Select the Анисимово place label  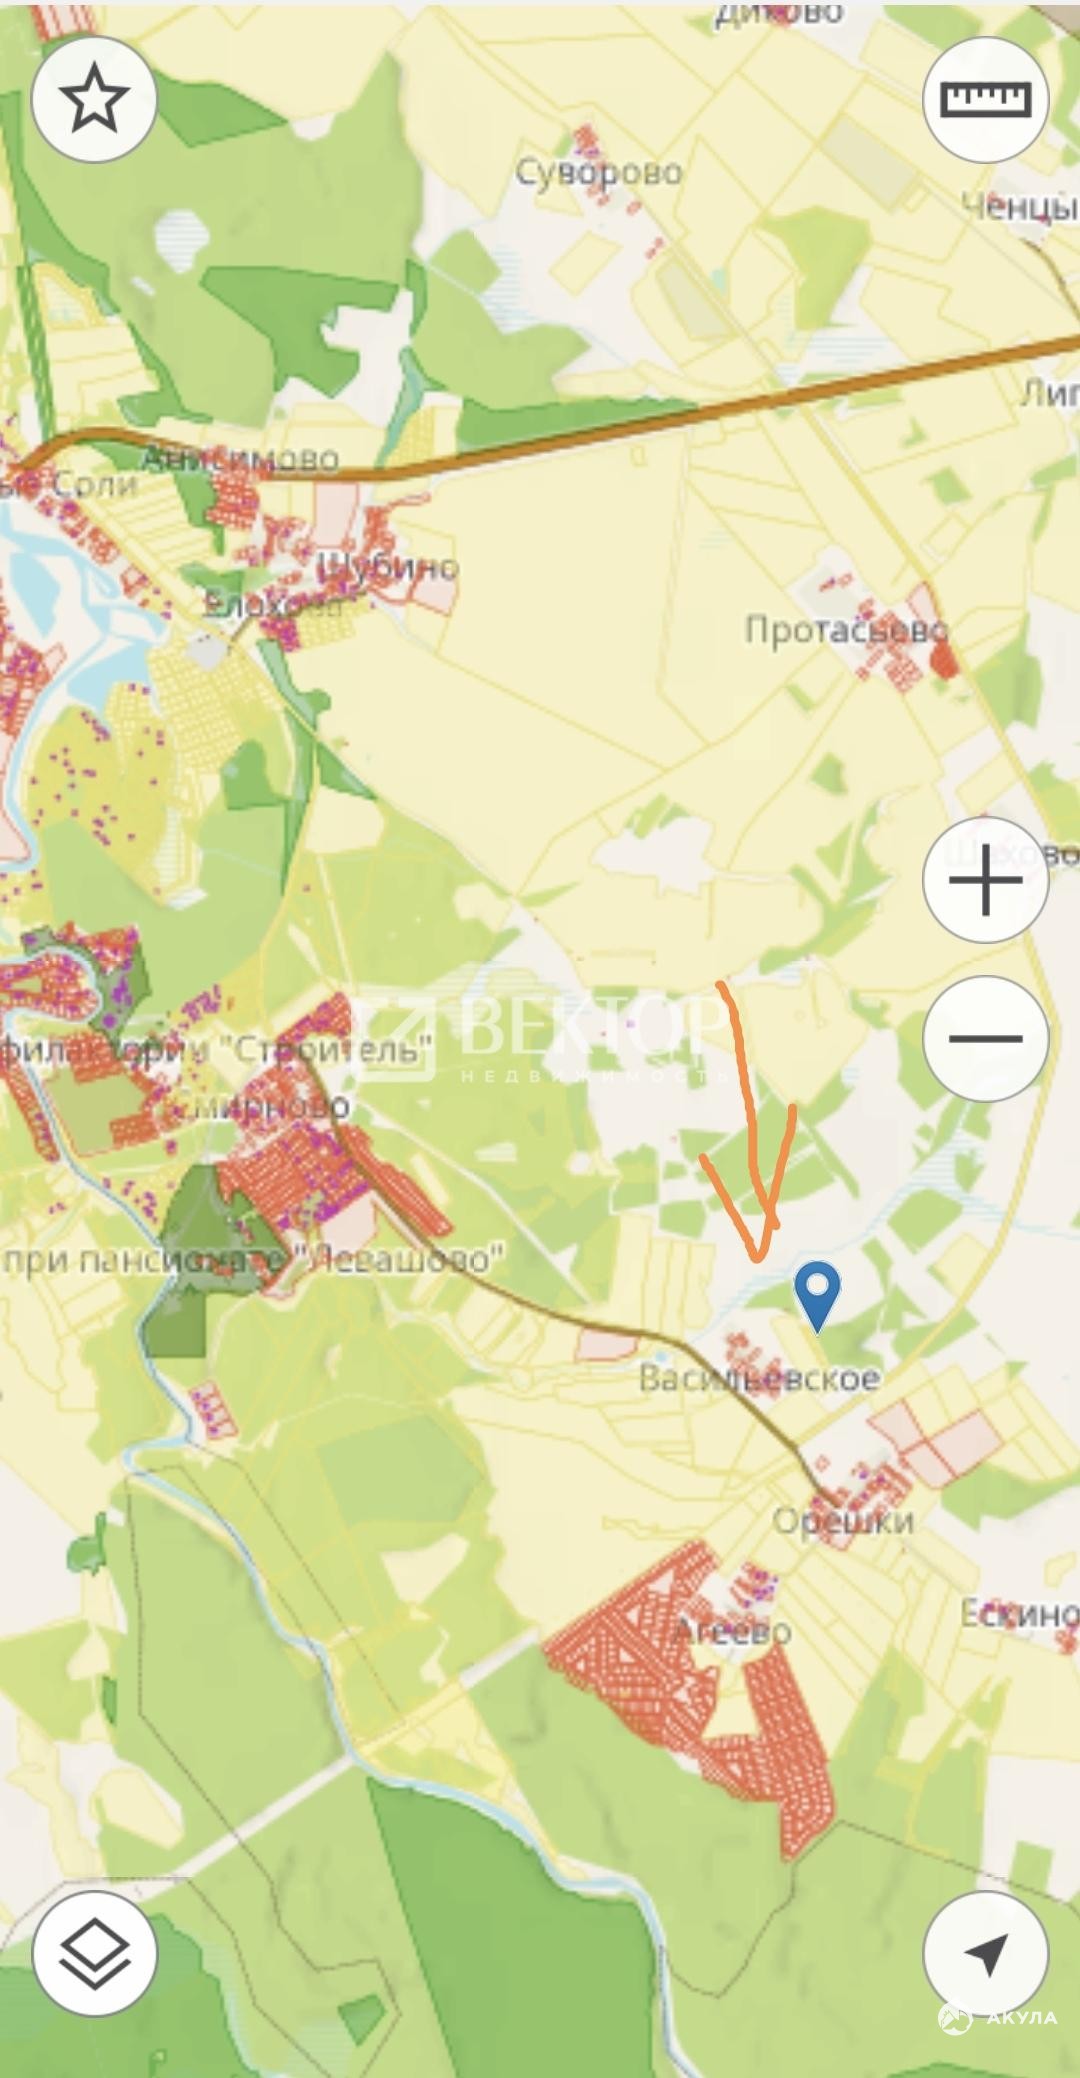(x=240, y=459)
